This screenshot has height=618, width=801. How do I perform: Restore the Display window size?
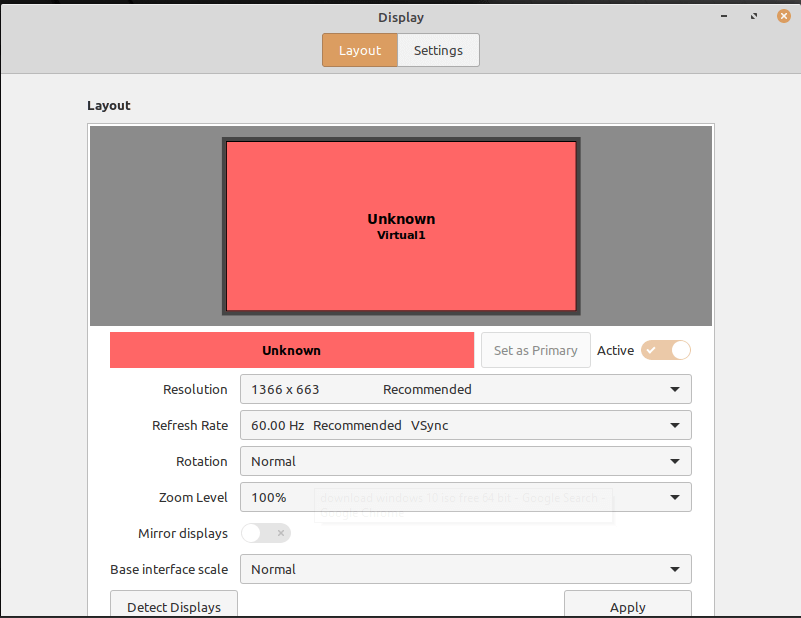tap(754, 16)
